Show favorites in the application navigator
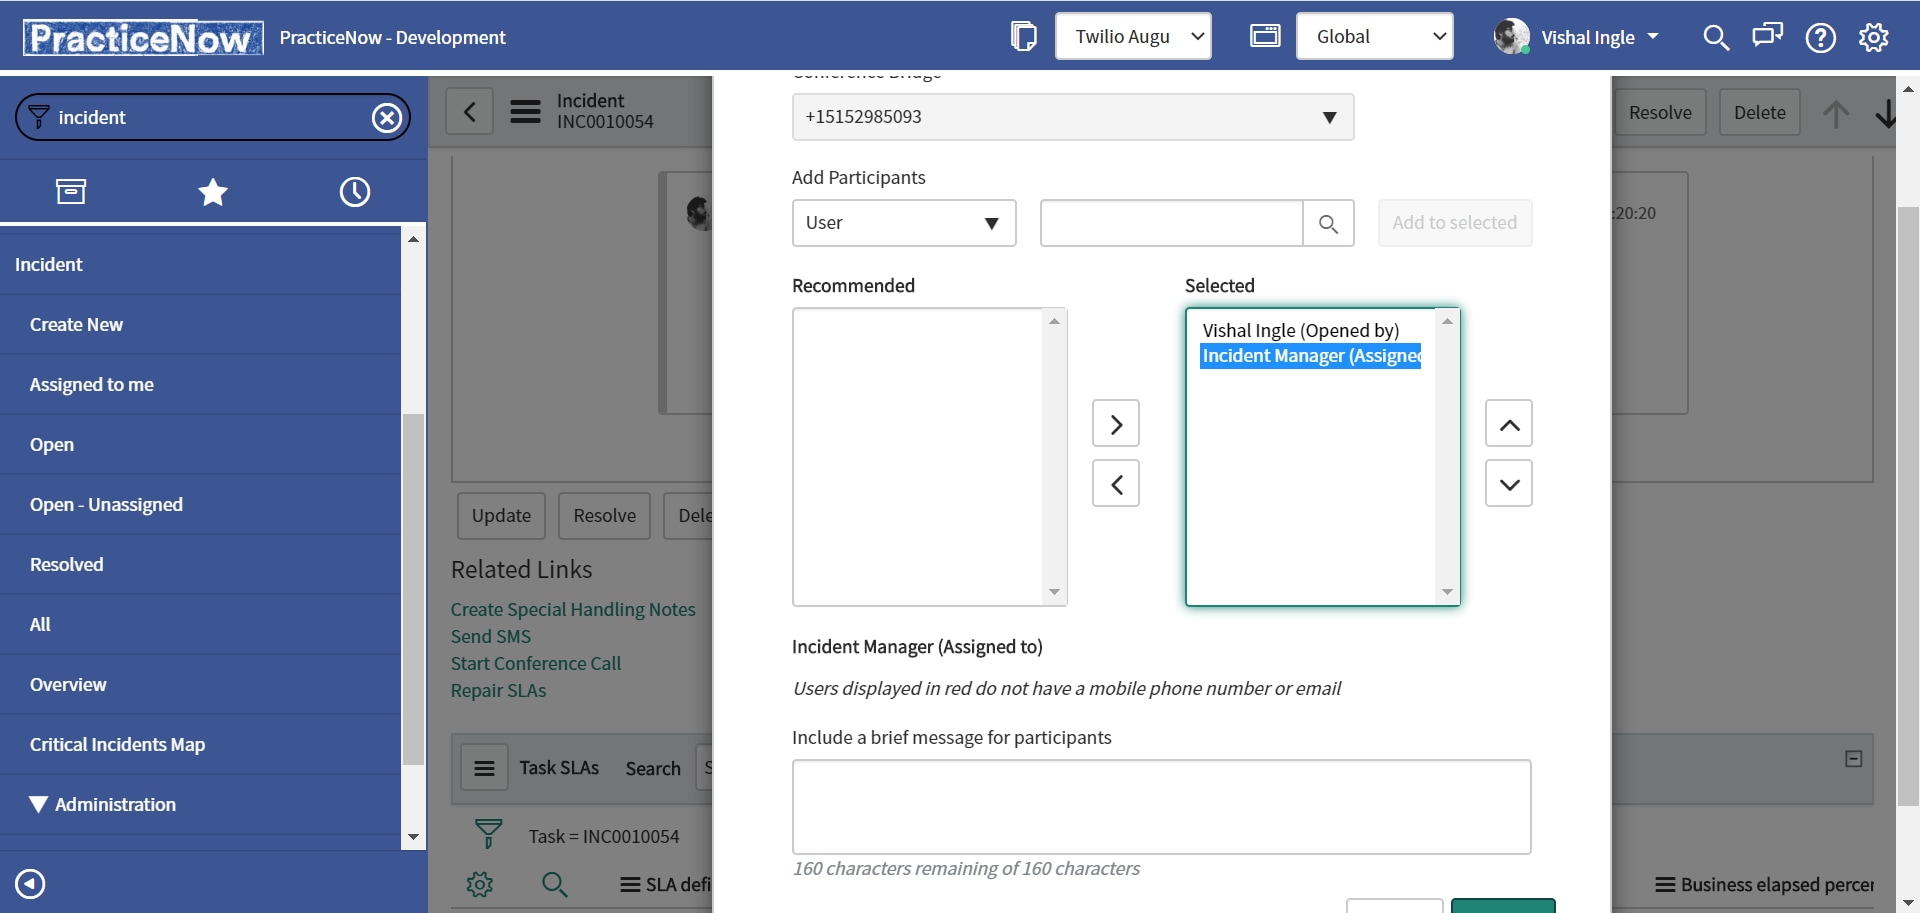The height and width of the screenshot is (913, 1920). coord(213,191)
